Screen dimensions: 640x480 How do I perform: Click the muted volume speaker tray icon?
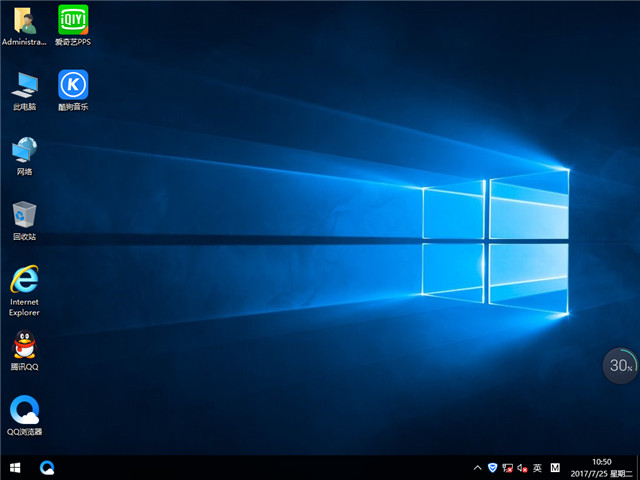coord(522,468)
